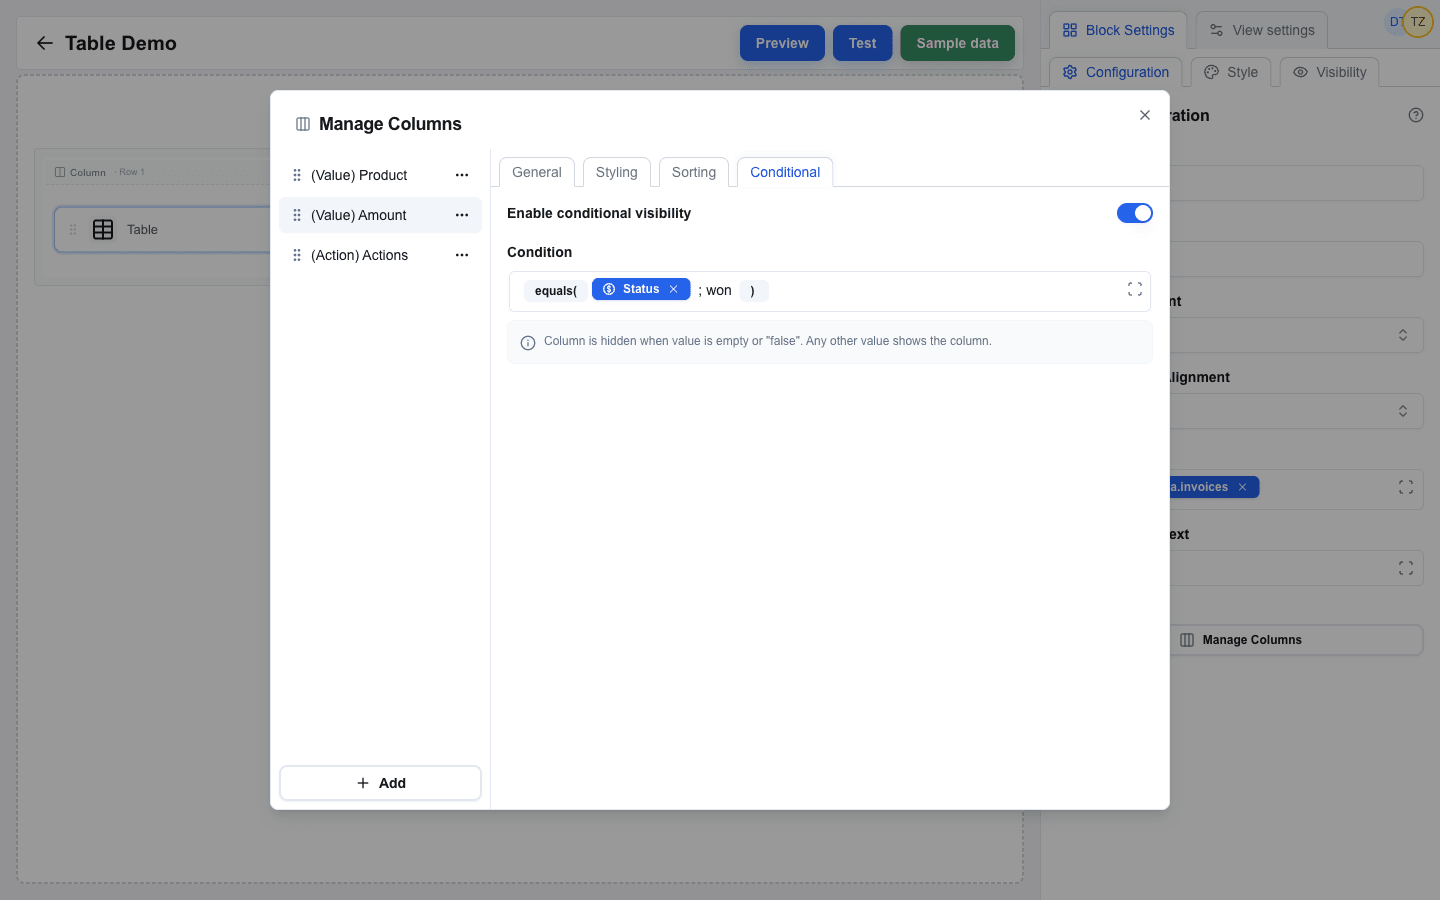Click the help icon in Configuration panel
Screen dimensions: 1440x900
1416,115
